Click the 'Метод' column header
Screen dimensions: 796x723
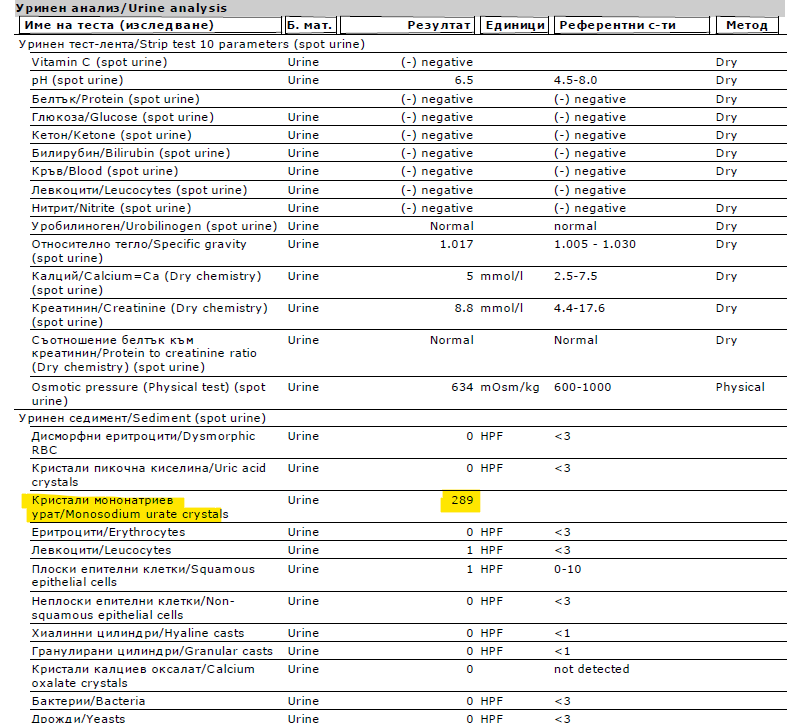pos(746,25)
